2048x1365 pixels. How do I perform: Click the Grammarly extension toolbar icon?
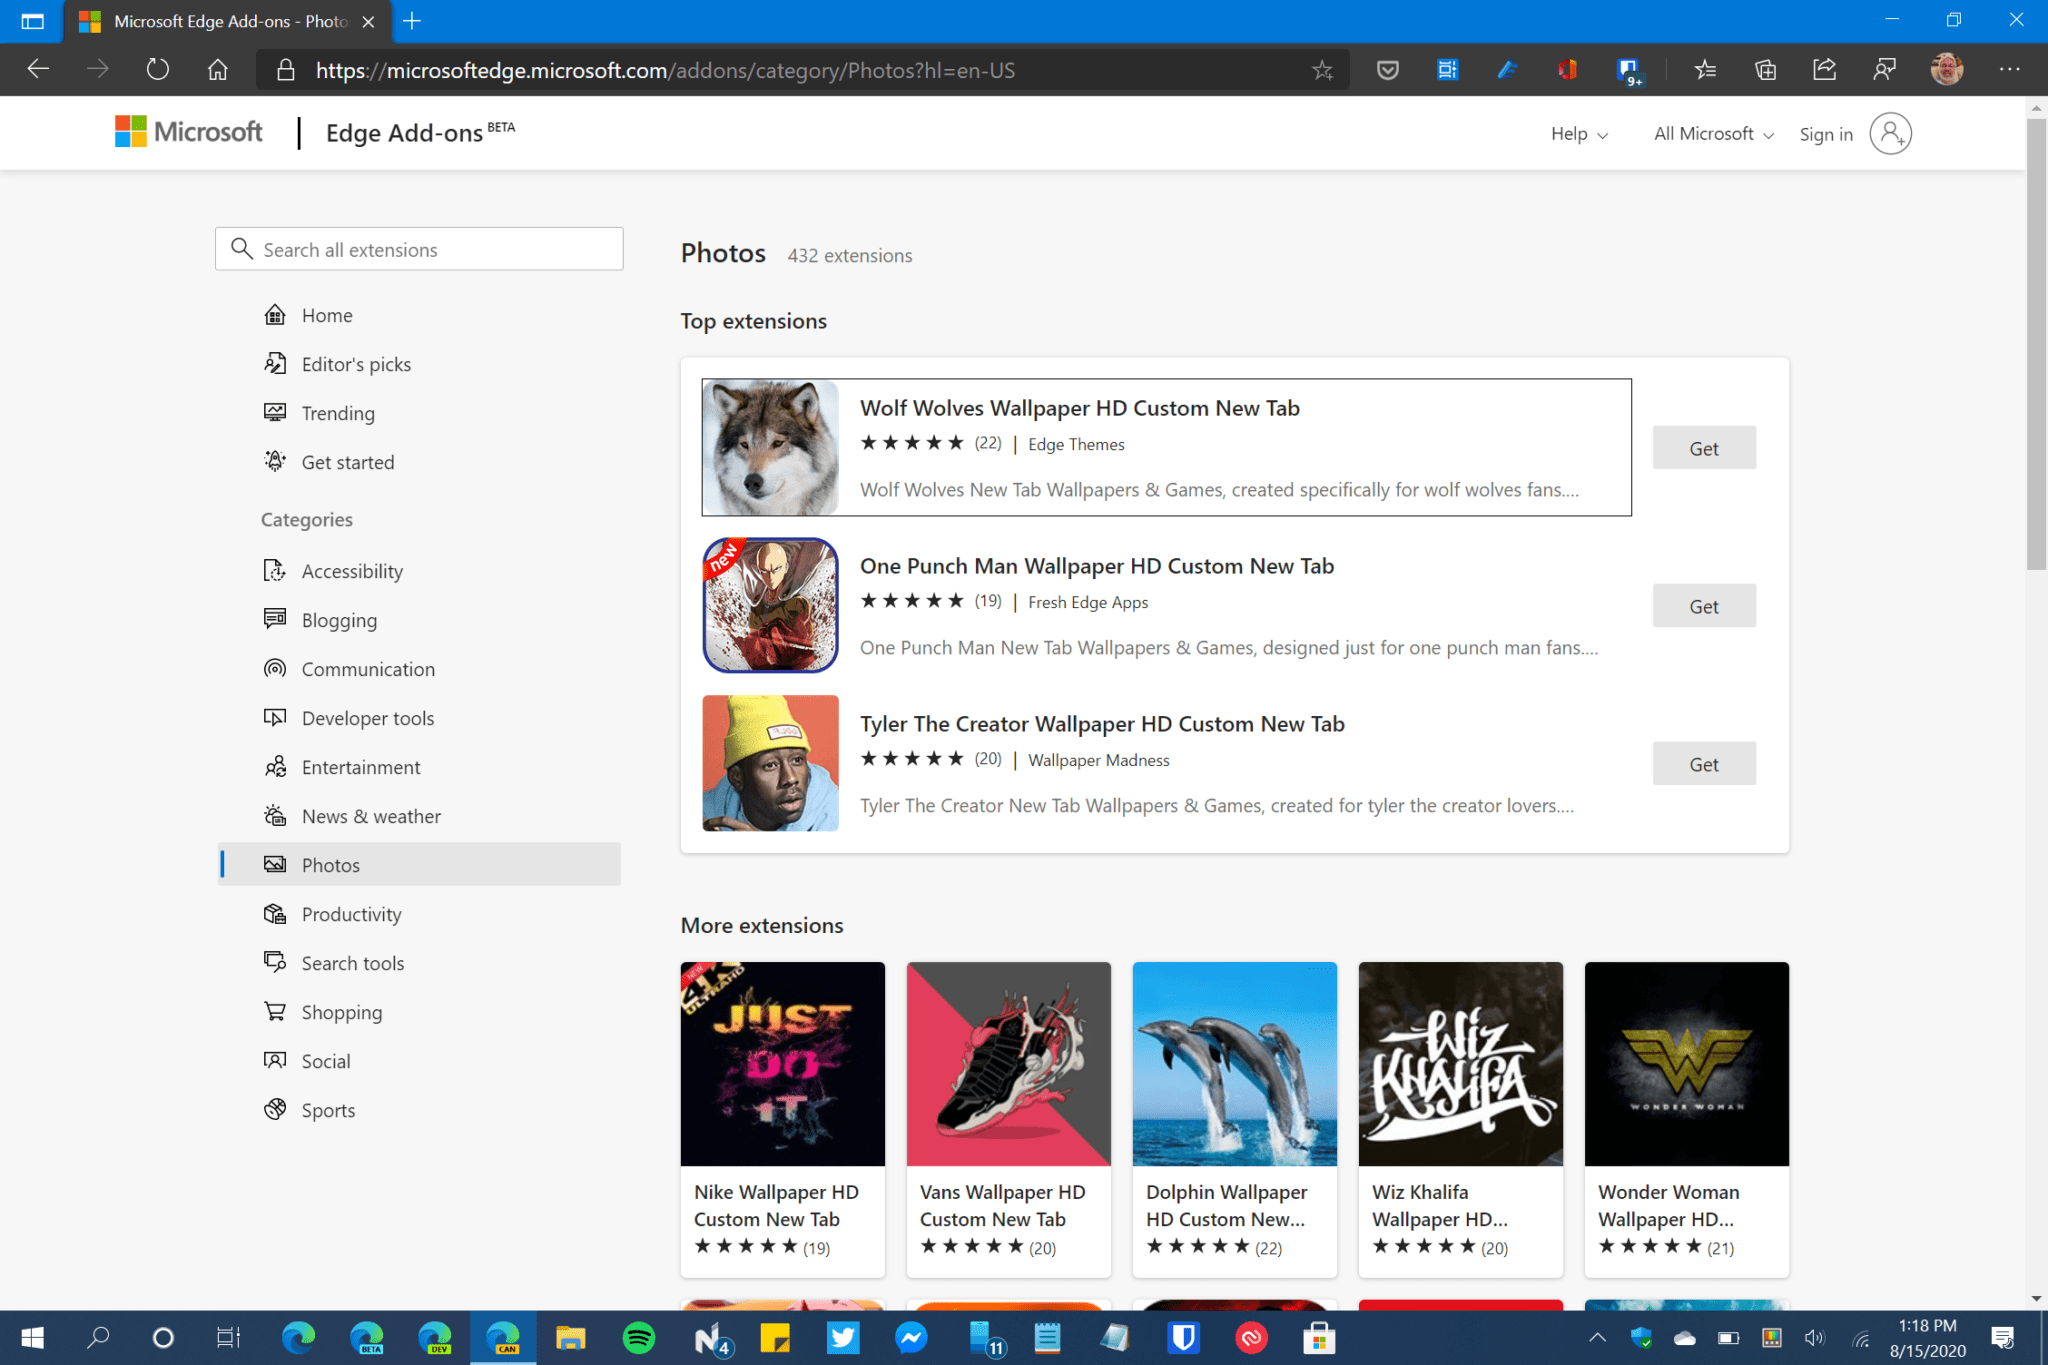[1507, 69]
